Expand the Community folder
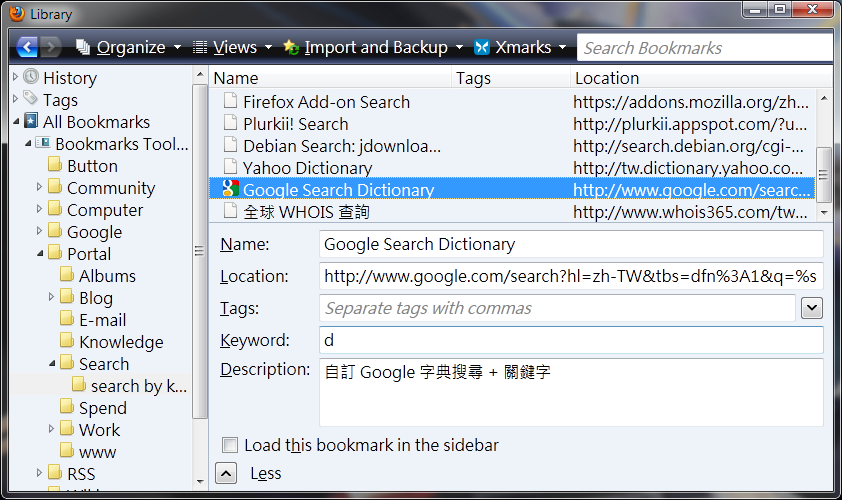The image size is (842, 500). click(x=39, y=187)
